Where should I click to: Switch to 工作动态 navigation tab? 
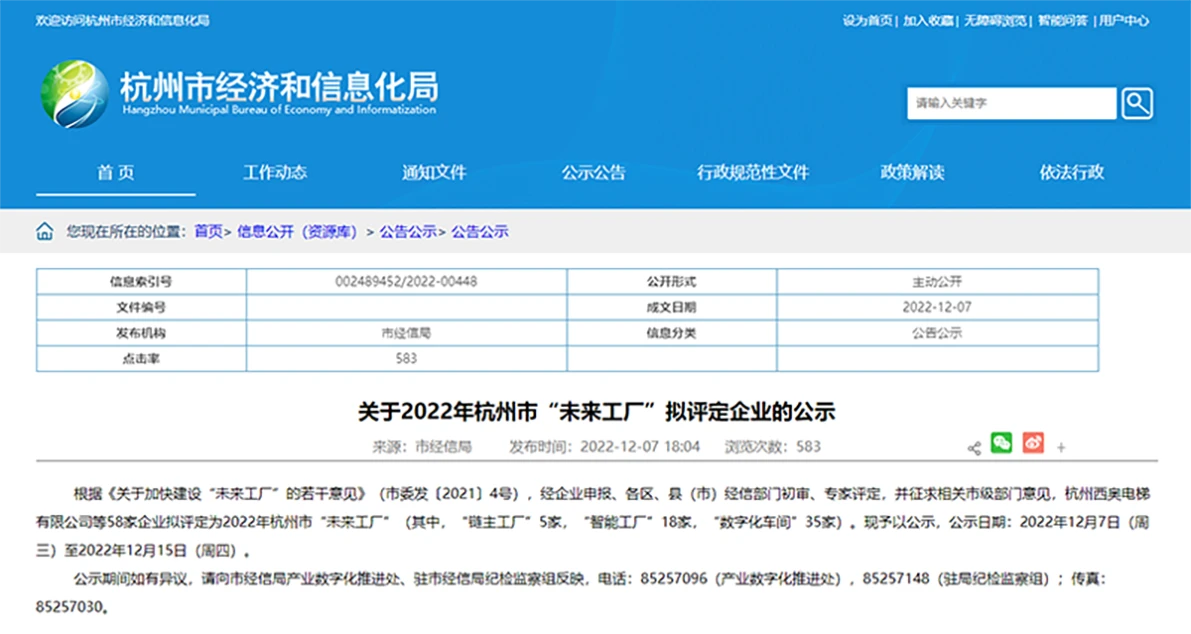275,172
